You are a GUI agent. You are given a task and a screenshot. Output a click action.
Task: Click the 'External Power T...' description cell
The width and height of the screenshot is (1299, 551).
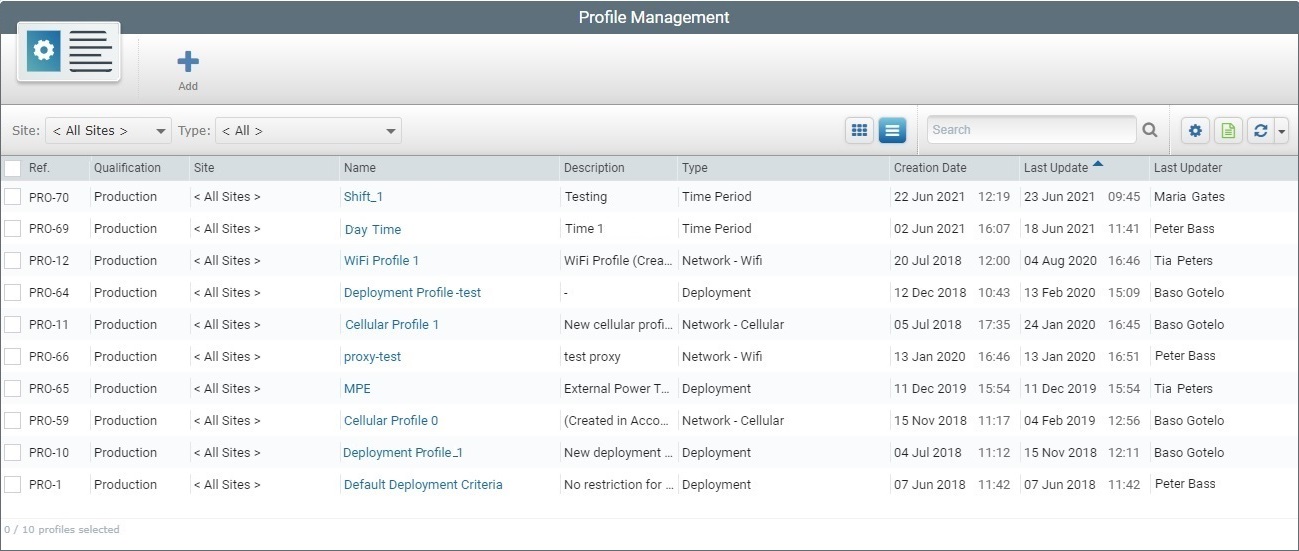(x=617, y=389)
